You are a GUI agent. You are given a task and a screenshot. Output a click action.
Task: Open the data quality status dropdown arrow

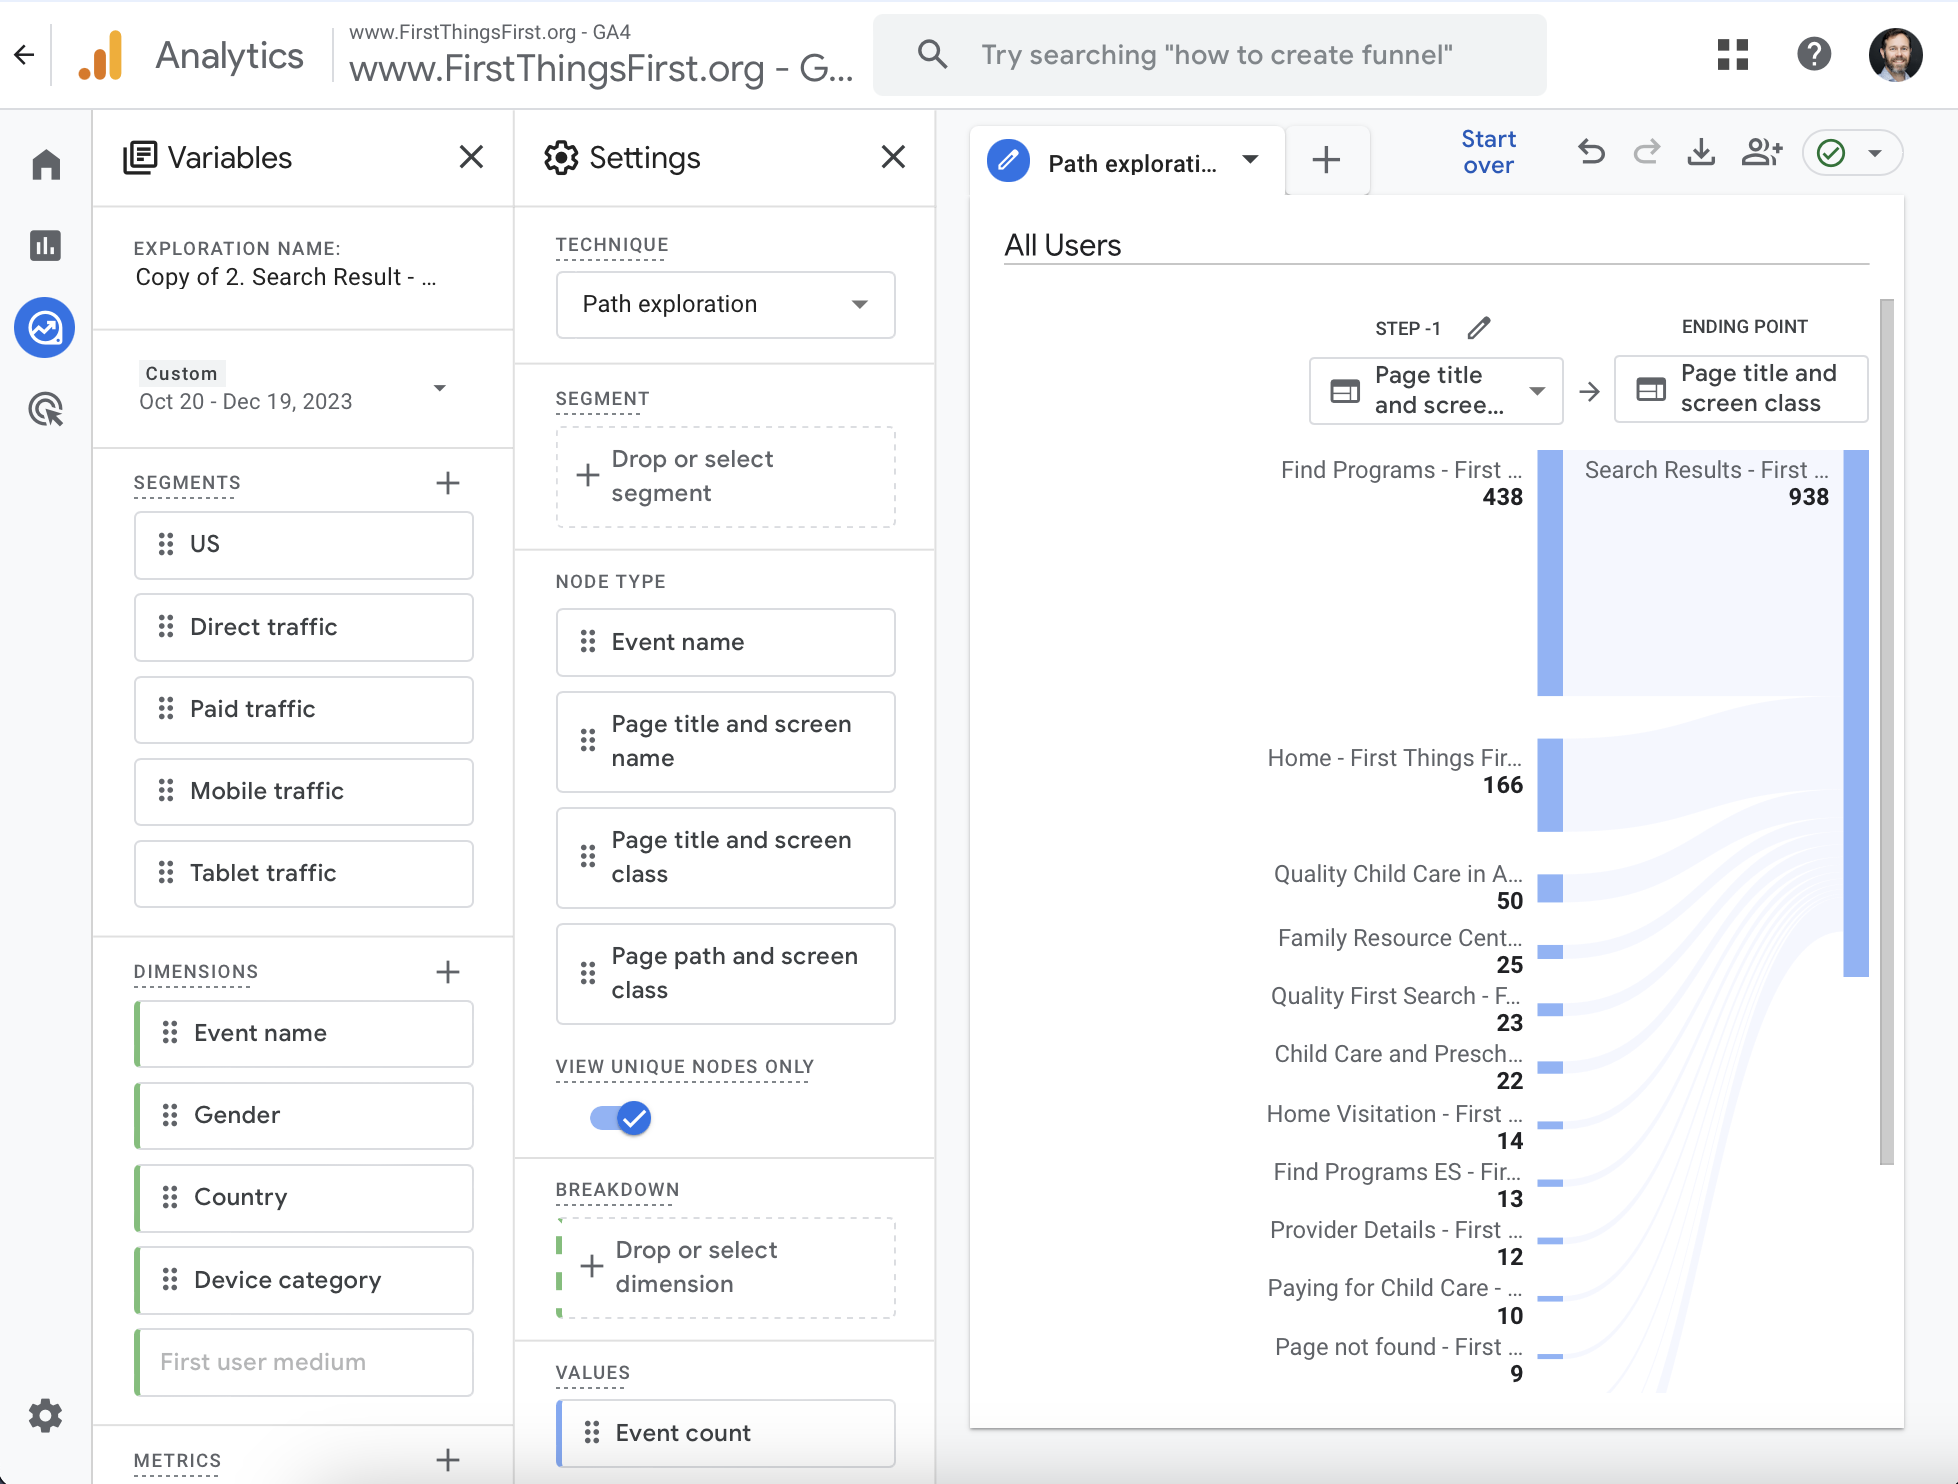1875,153
